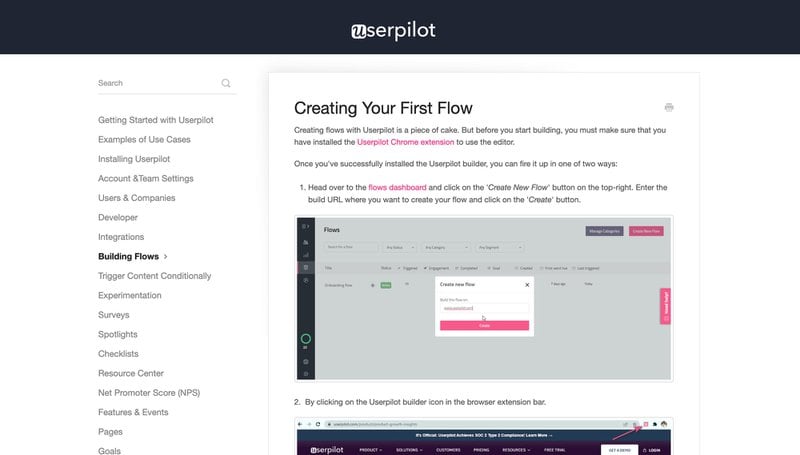Open Getting Started with Userpilot
The width and height of the screenshot is (800, 455).
156,120
